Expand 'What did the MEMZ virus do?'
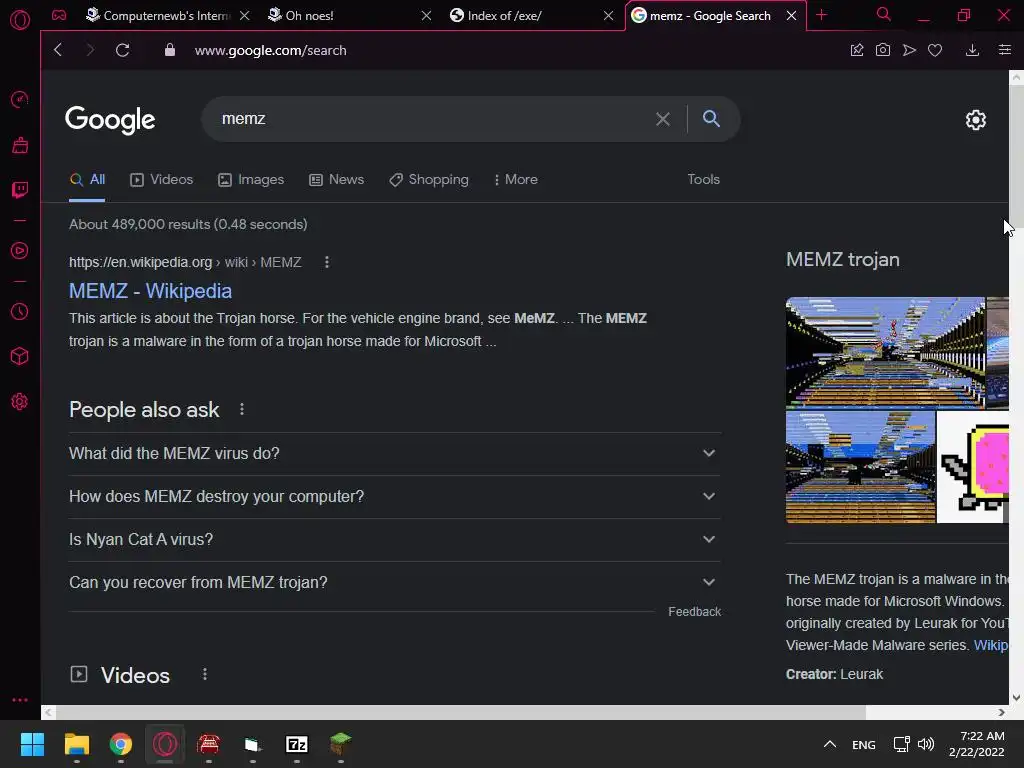The image size is (1024, 768). (394, 453)
